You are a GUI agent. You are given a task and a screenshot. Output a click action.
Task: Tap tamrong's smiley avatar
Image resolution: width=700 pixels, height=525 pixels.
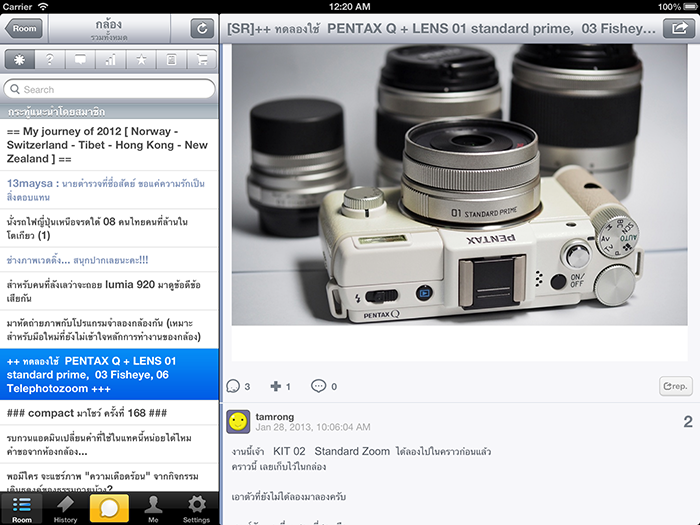238,421
